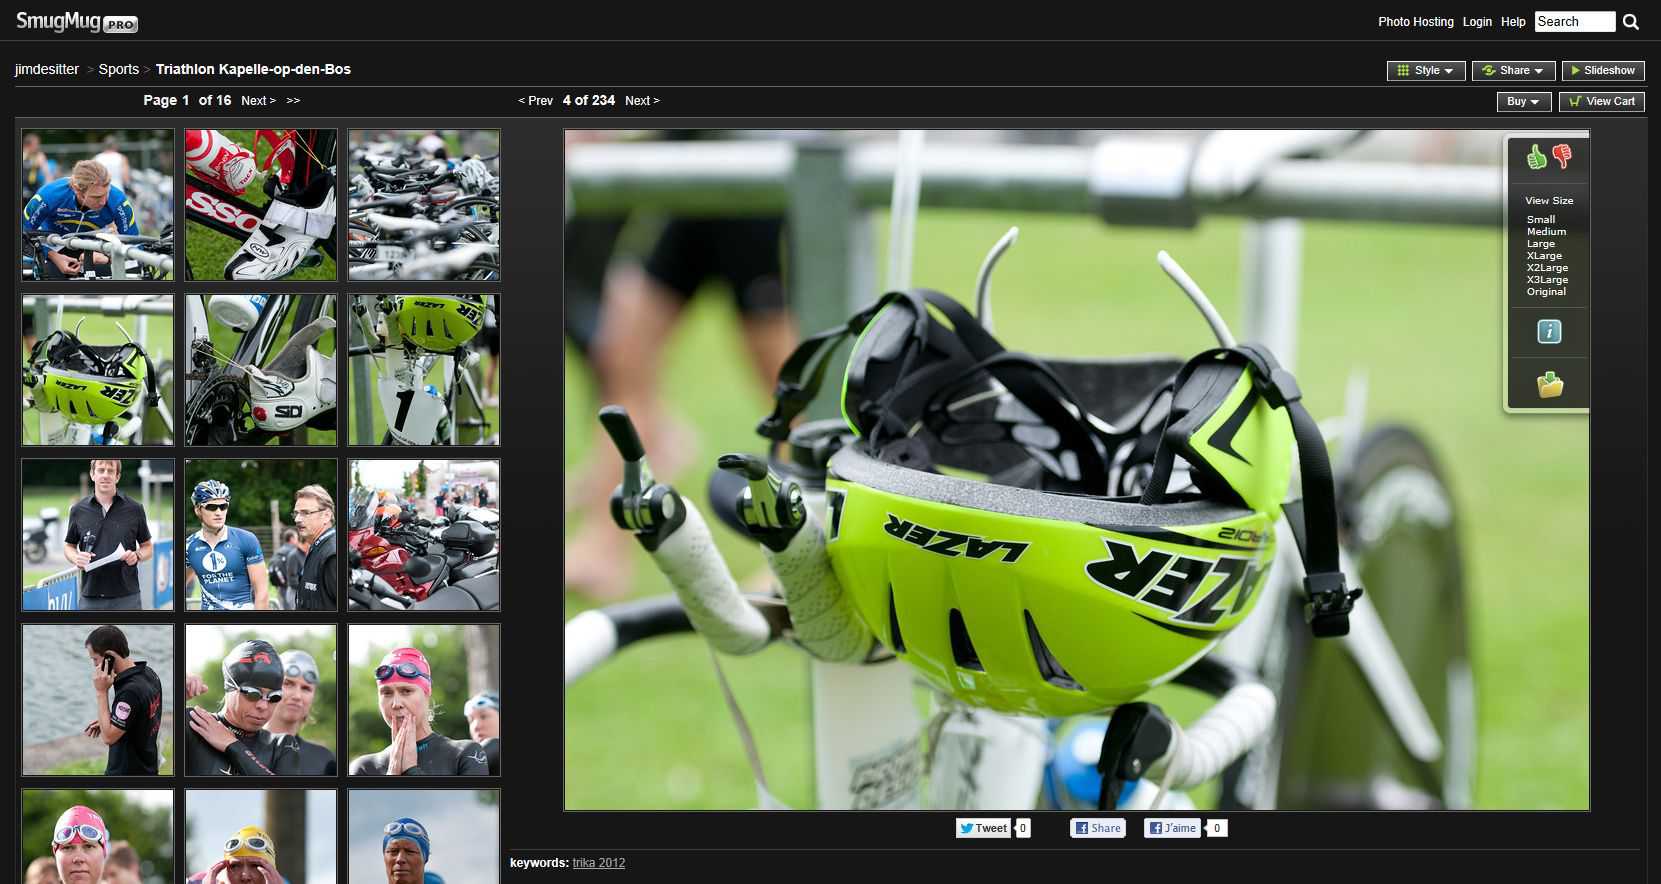Go to previous photo

(535, 101)
